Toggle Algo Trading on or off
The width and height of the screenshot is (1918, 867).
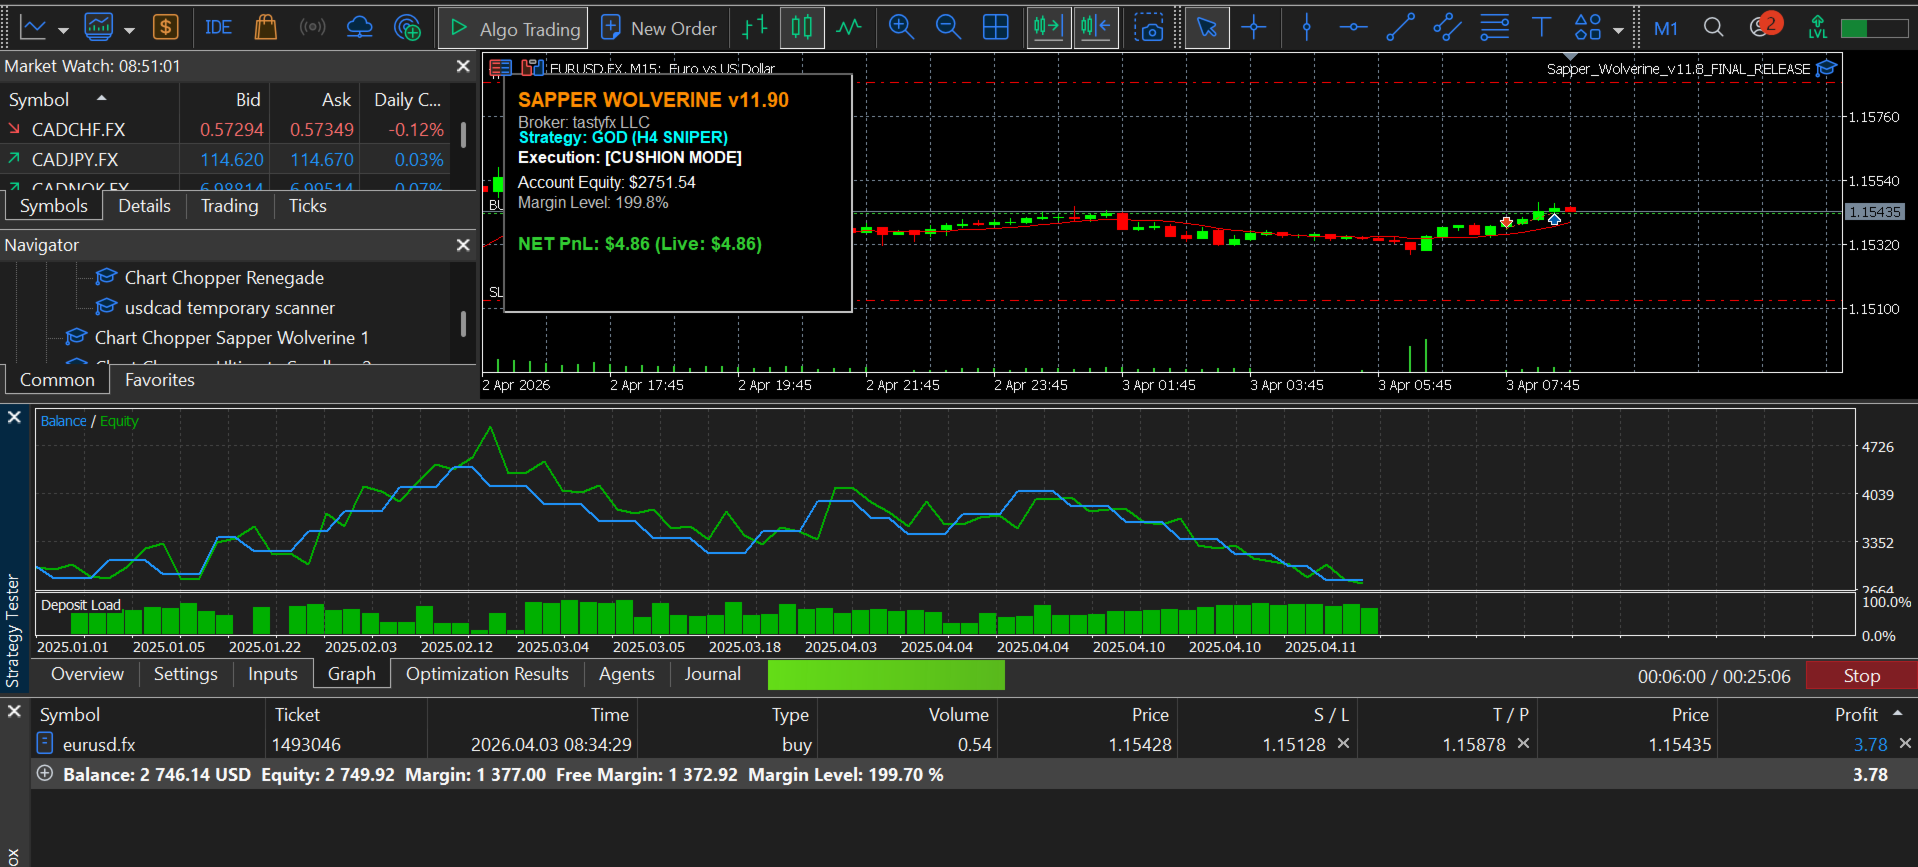point(514,28)
